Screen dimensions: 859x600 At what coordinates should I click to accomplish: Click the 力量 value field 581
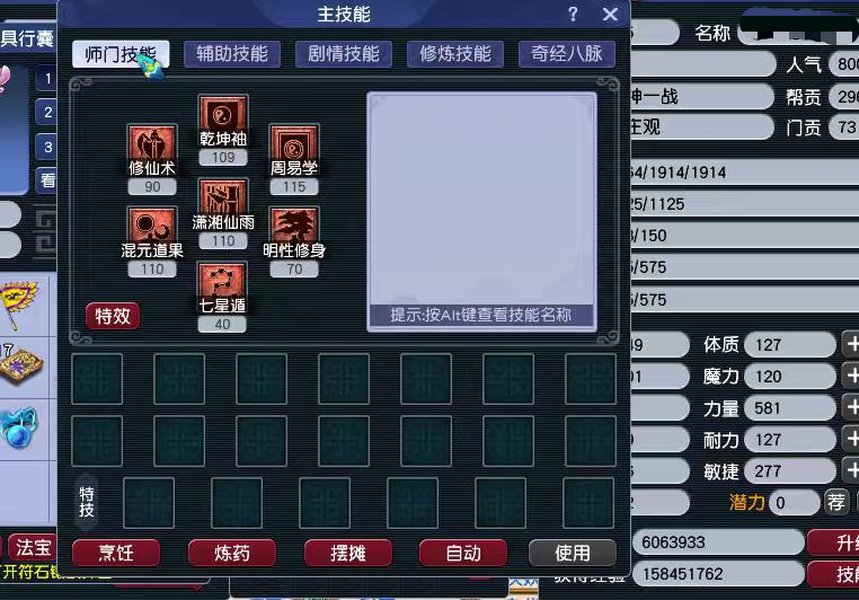[x=790, y=408]
